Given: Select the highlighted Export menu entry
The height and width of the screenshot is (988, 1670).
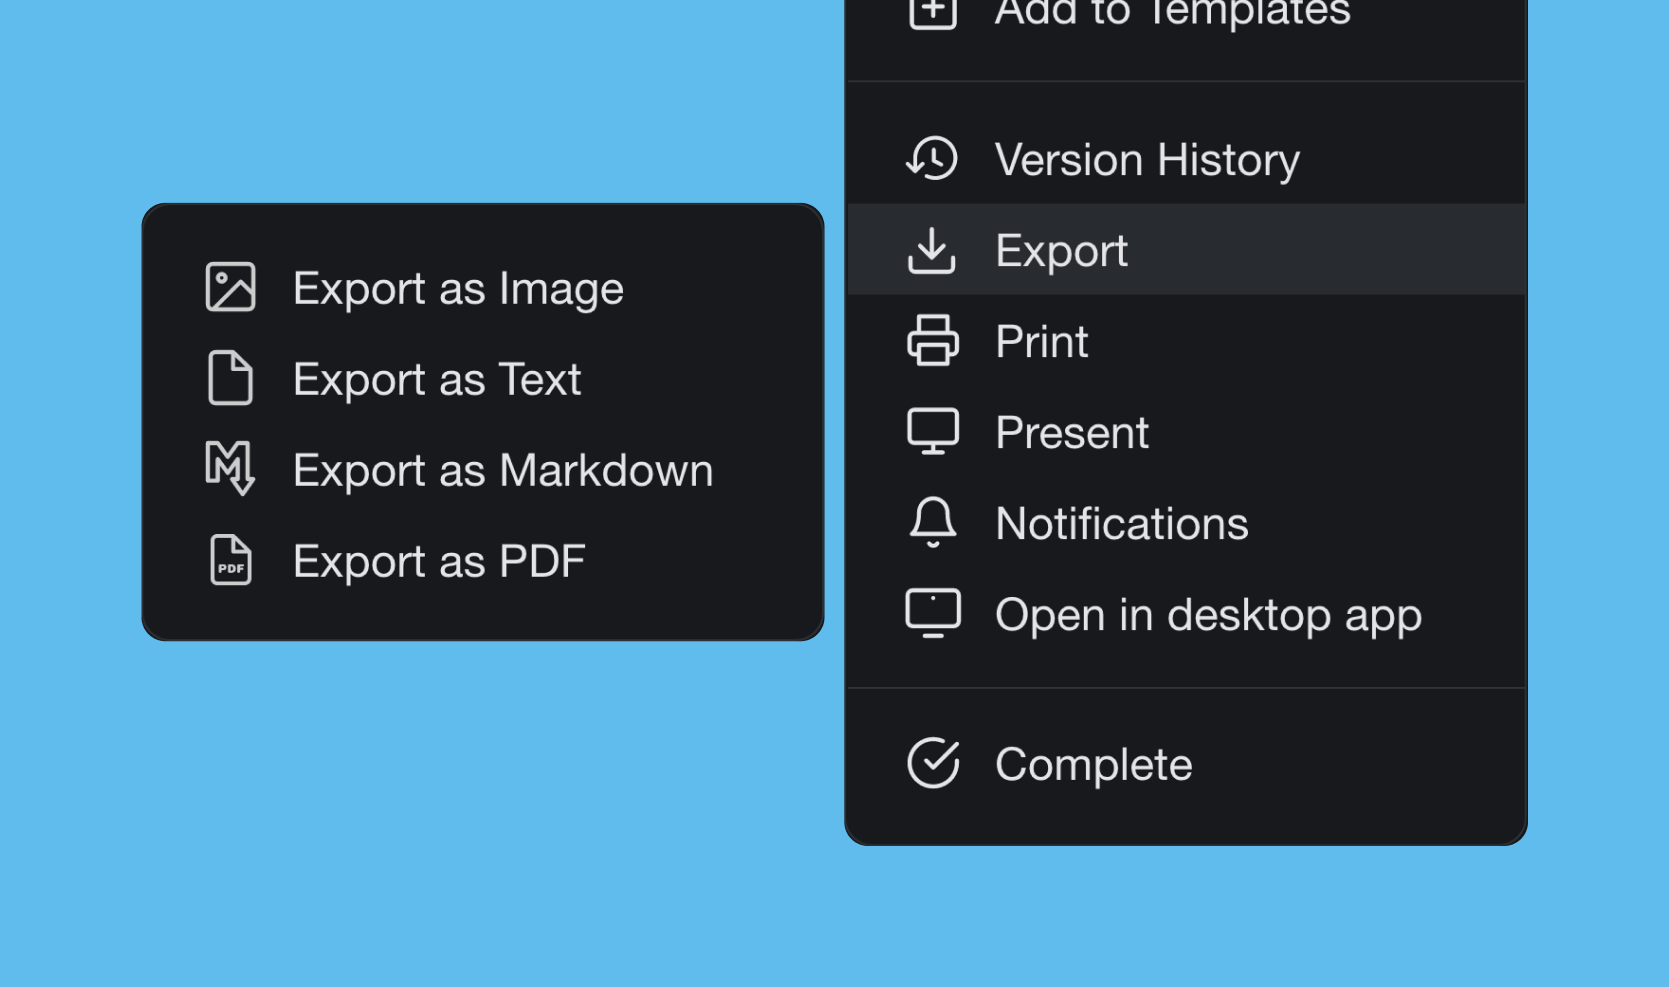Looking at the screenshot, I should tap(1061, 250).
